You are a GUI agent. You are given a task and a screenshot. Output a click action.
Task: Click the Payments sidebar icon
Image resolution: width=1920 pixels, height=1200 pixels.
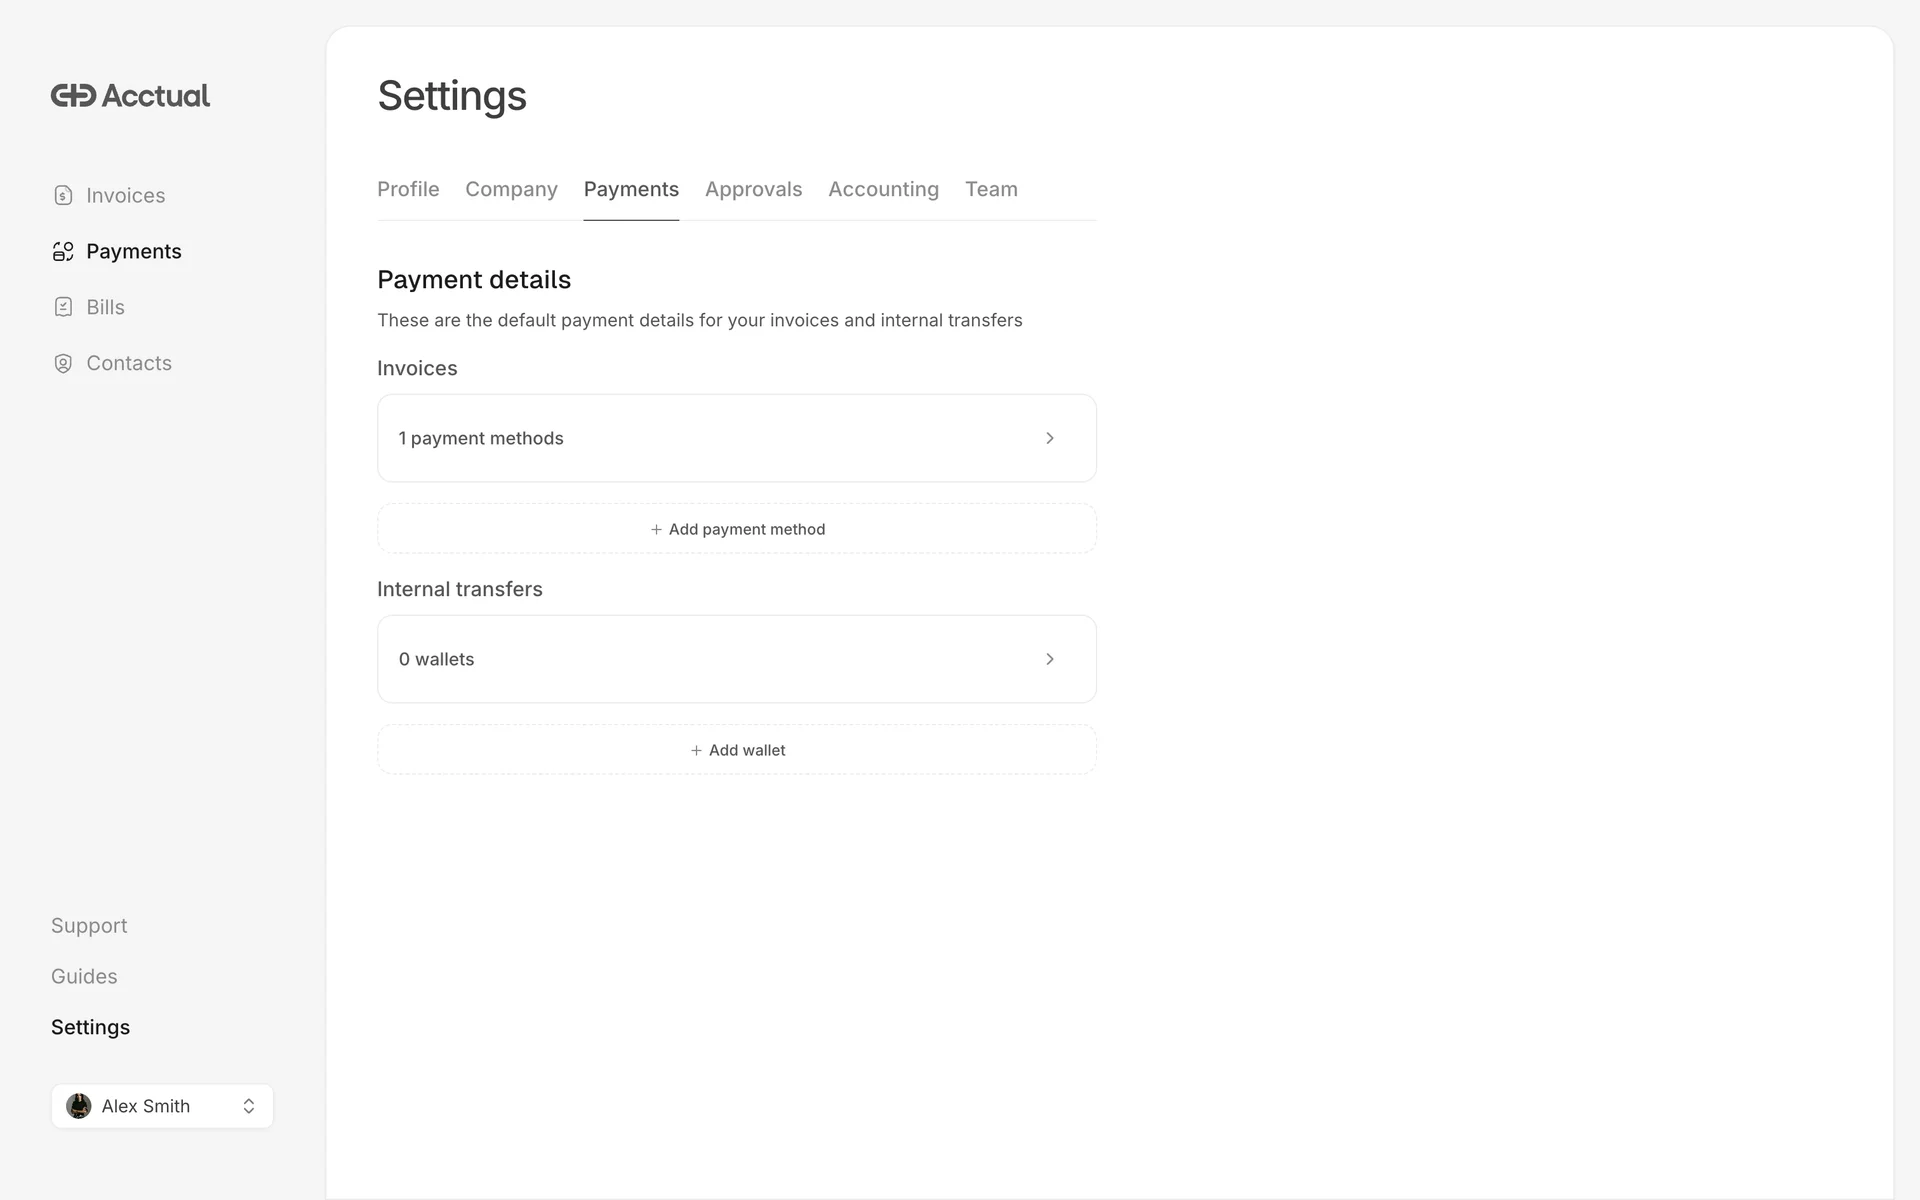63,252
